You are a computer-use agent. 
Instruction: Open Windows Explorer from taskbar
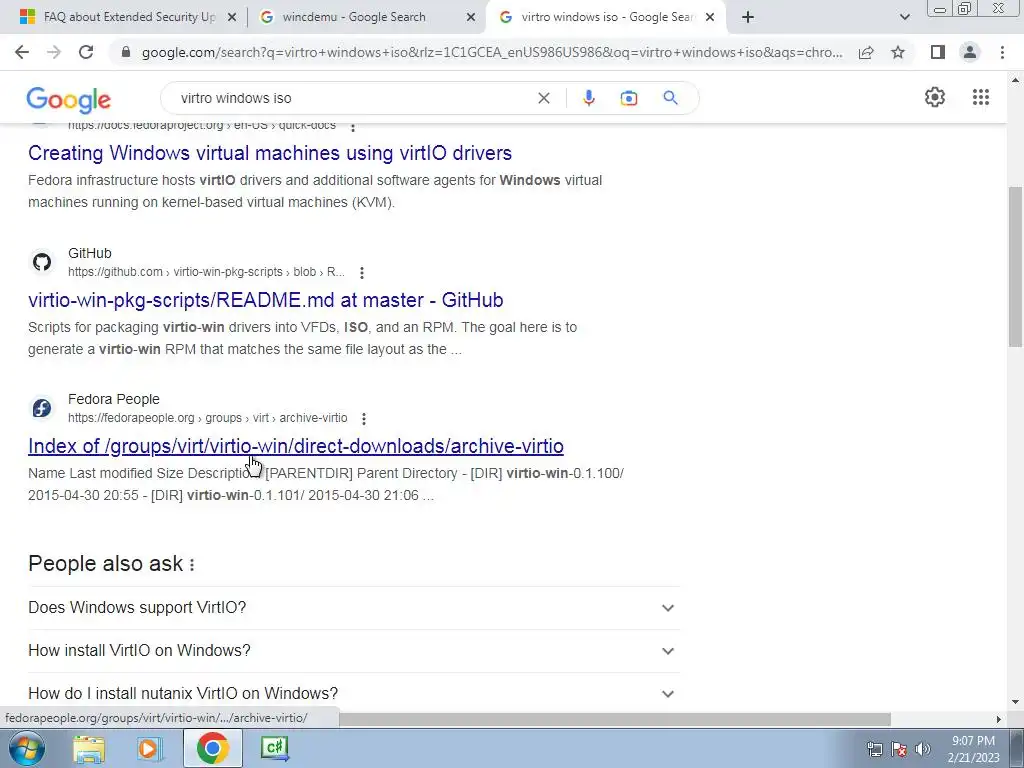pyautogui.click(x=88, y=749)
